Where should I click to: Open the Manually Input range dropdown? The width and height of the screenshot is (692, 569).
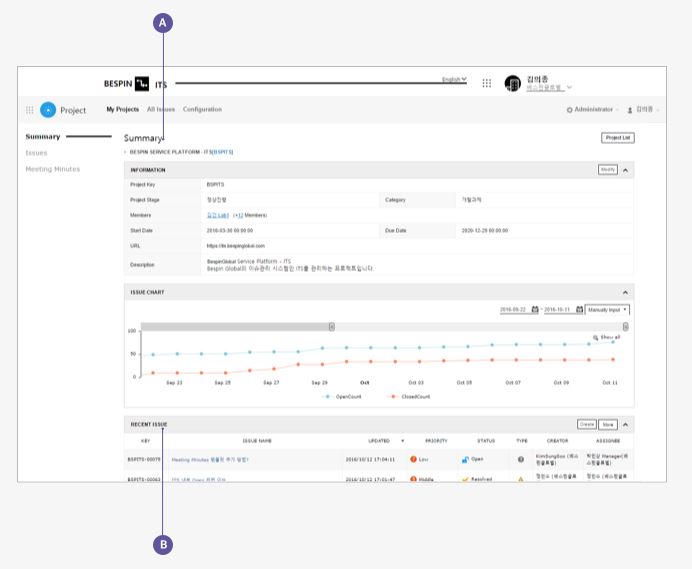pos(607,309)
